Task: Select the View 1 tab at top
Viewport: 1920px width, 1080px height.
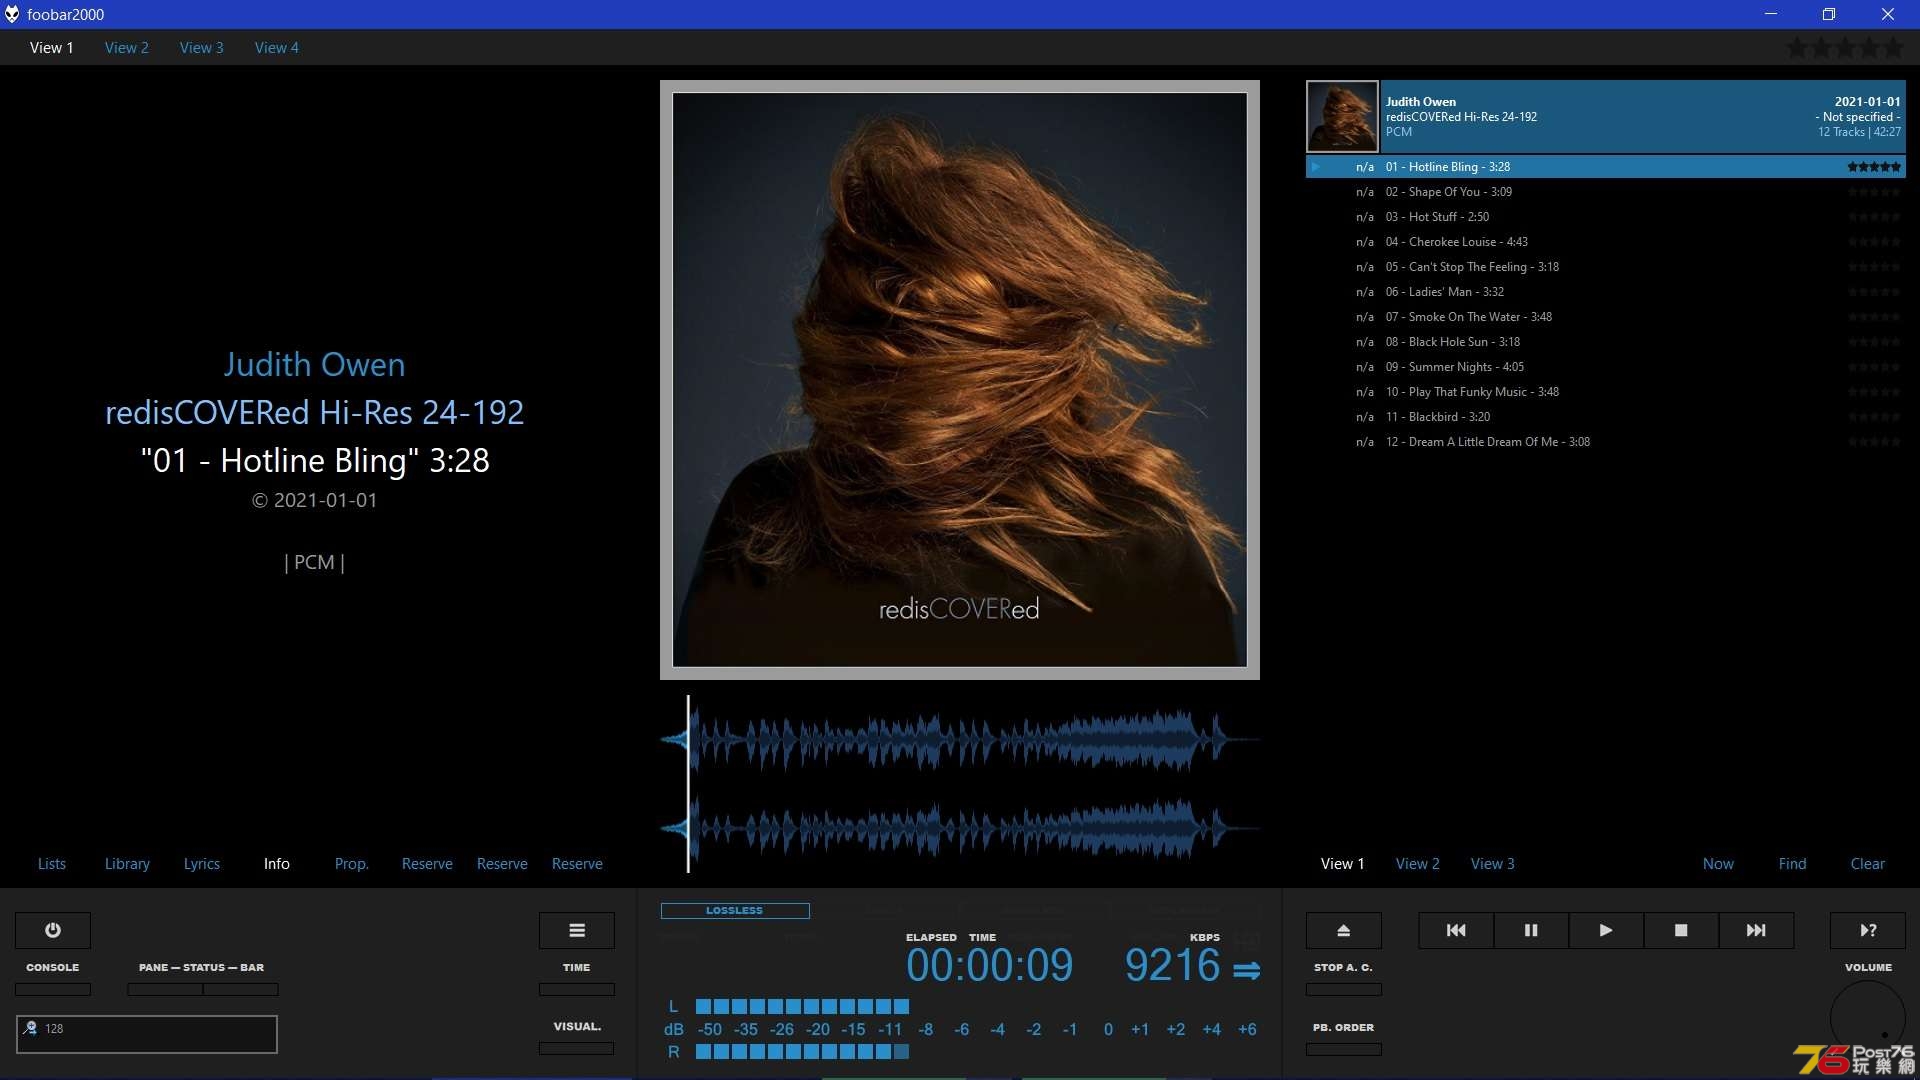Action: point(52,47)
